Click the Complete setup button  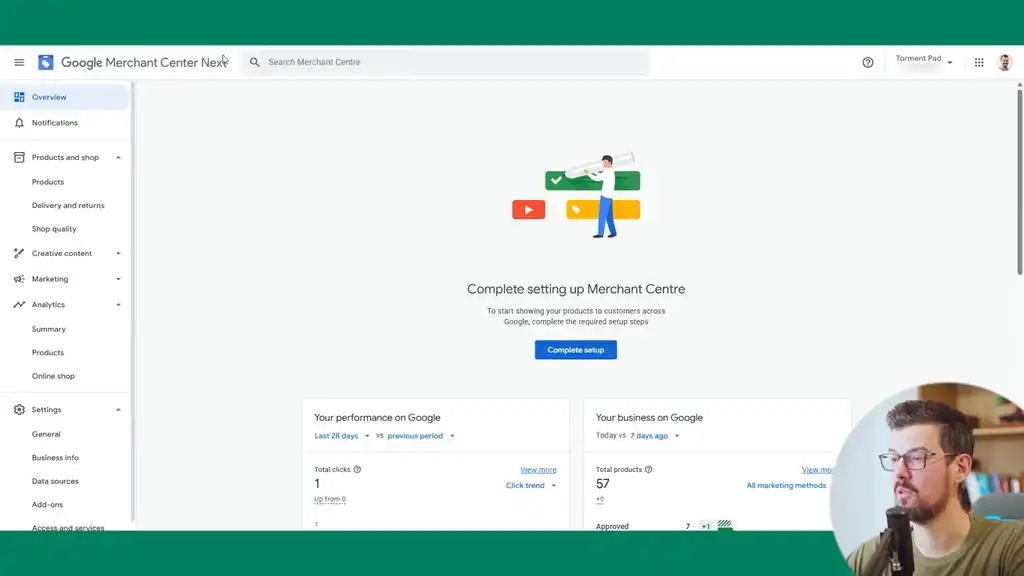coord(575,349)
